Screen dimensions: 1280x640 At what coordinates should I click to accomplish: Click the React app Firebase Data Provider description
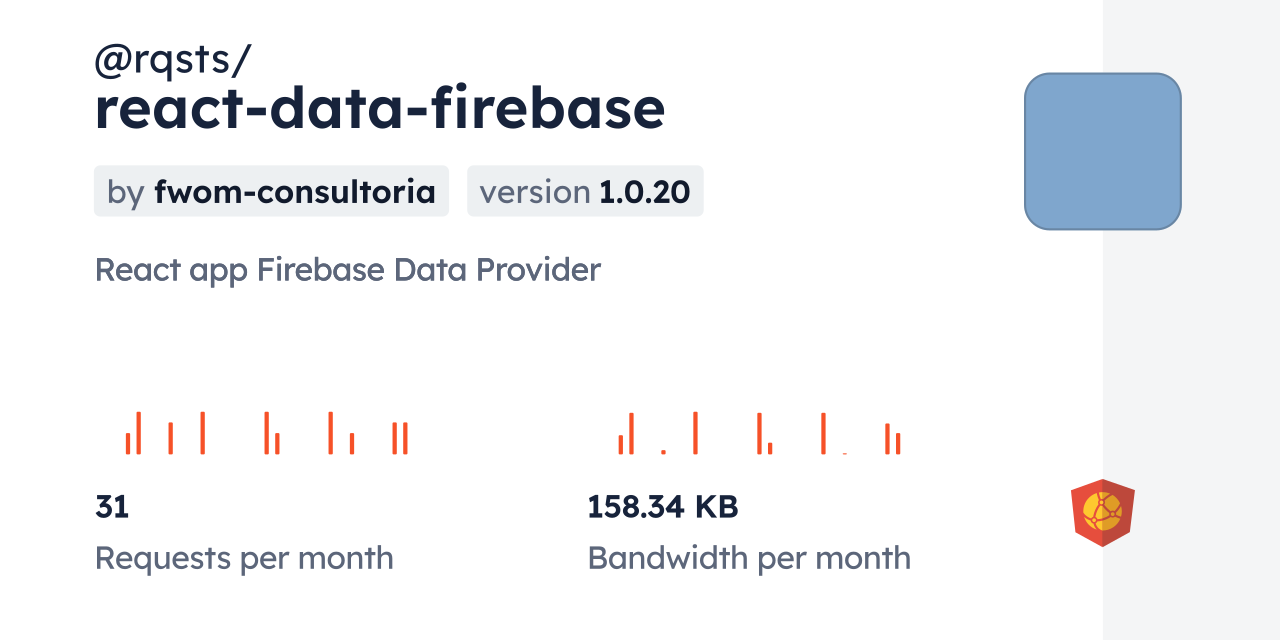pos(347,270)
